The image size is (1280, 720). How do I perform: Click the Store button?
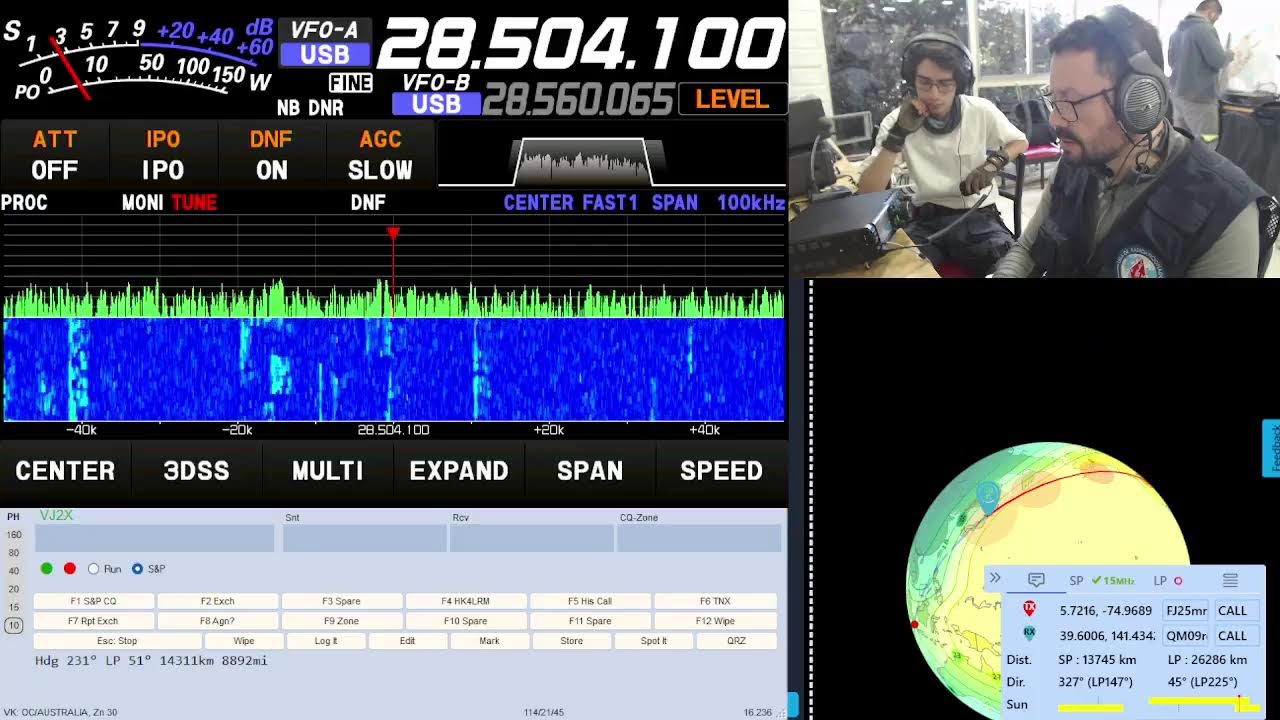click(x=571, y=641)
